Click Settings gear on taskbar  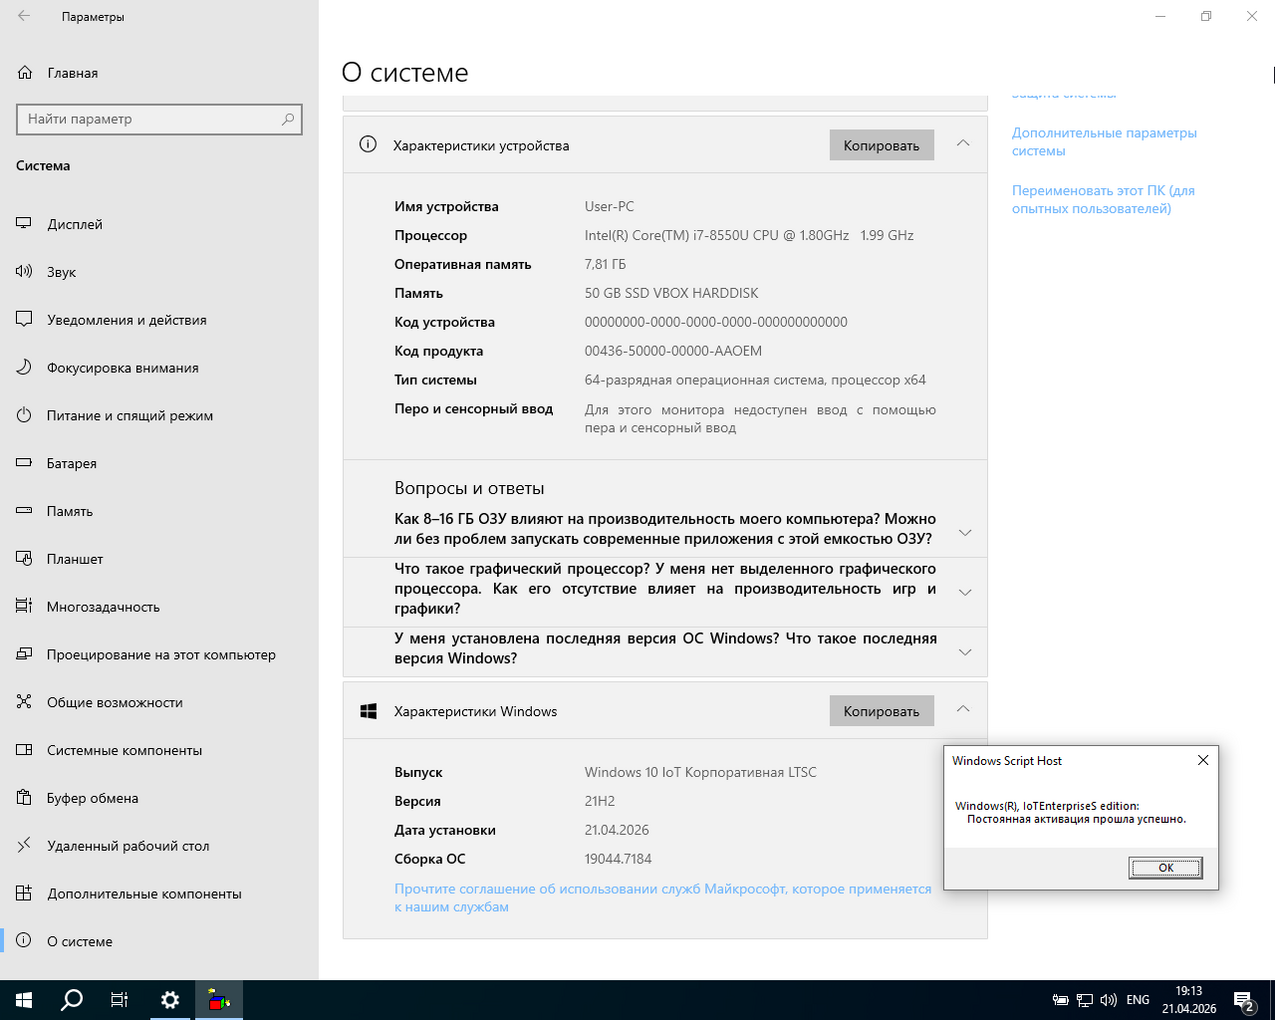(169, 1000)
